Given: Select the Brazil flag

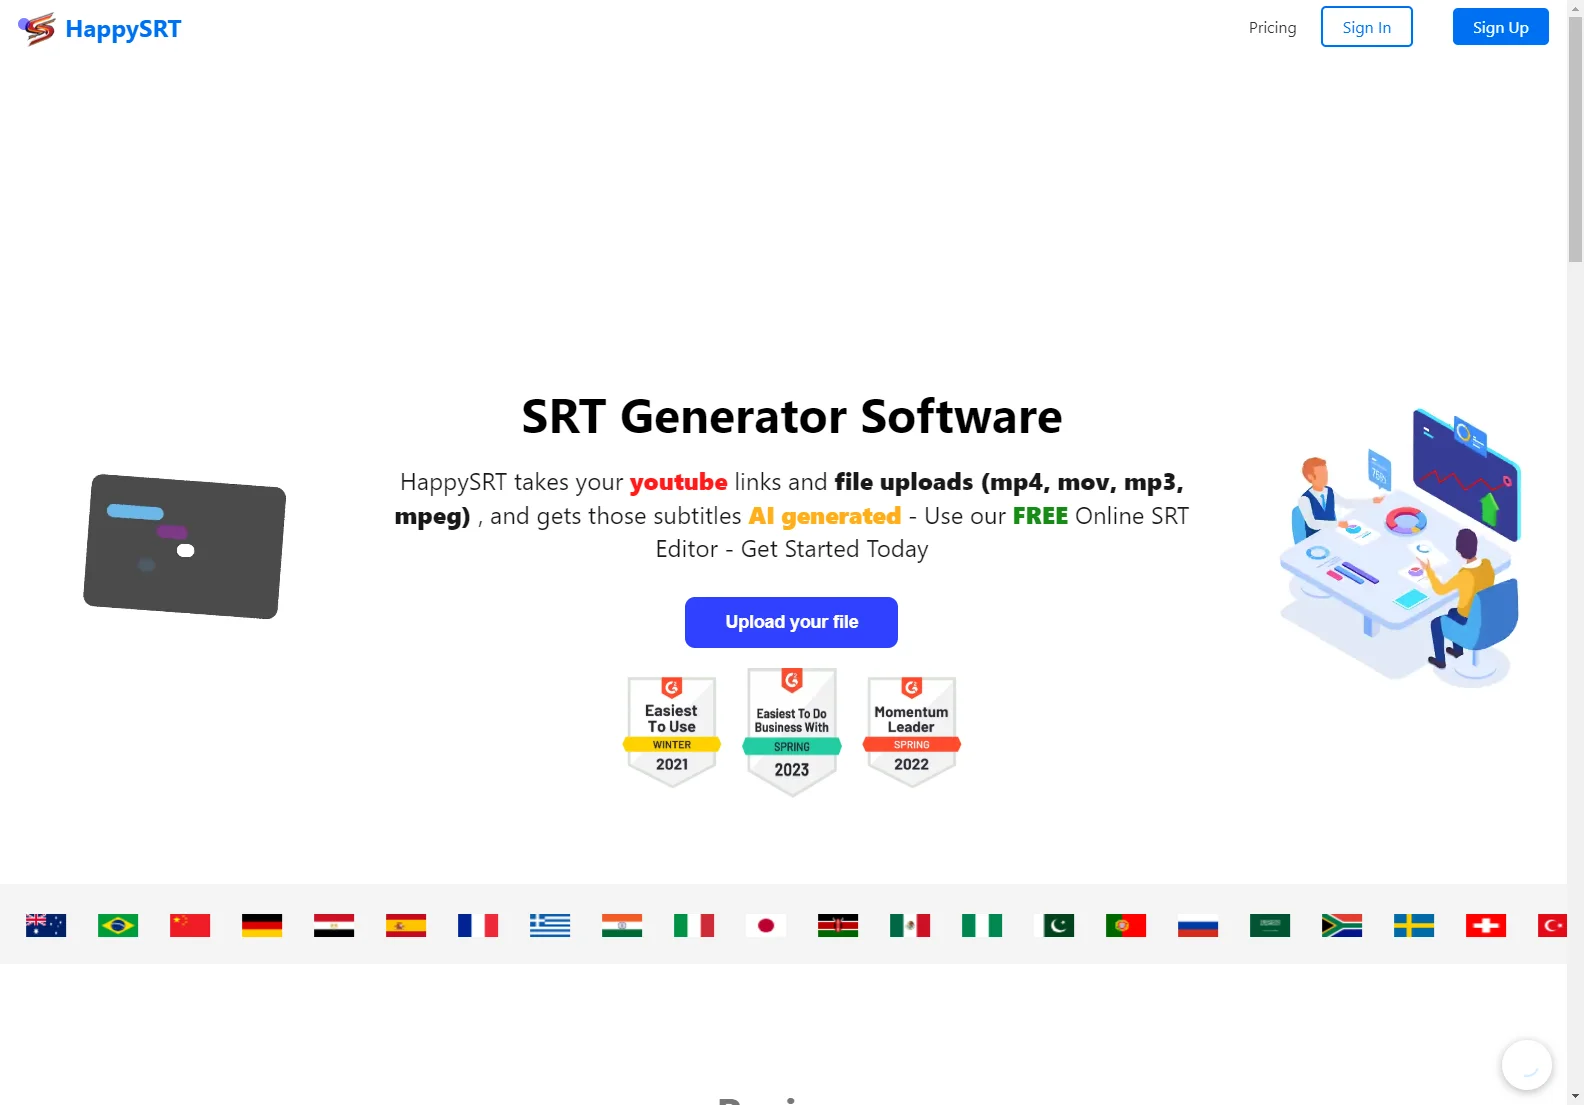Looking at the screenshot, I should click(118, 925).
